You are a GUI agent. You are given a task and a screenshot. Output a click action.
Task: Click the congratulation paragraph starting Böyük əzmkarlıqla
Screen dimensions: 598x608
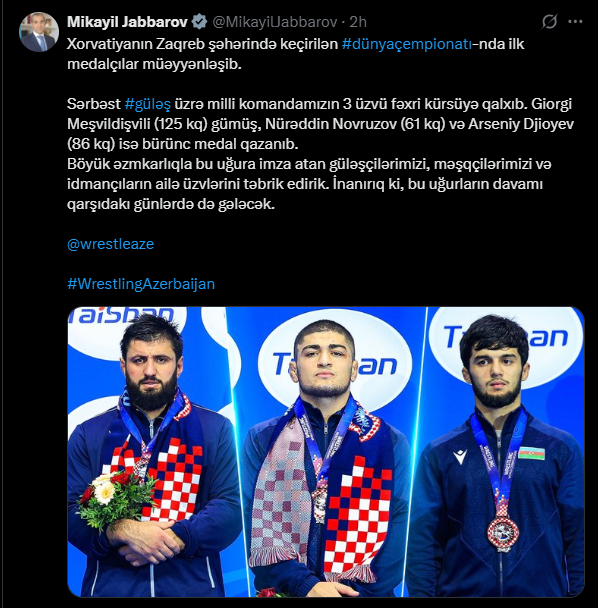click(x=309, y=184)
